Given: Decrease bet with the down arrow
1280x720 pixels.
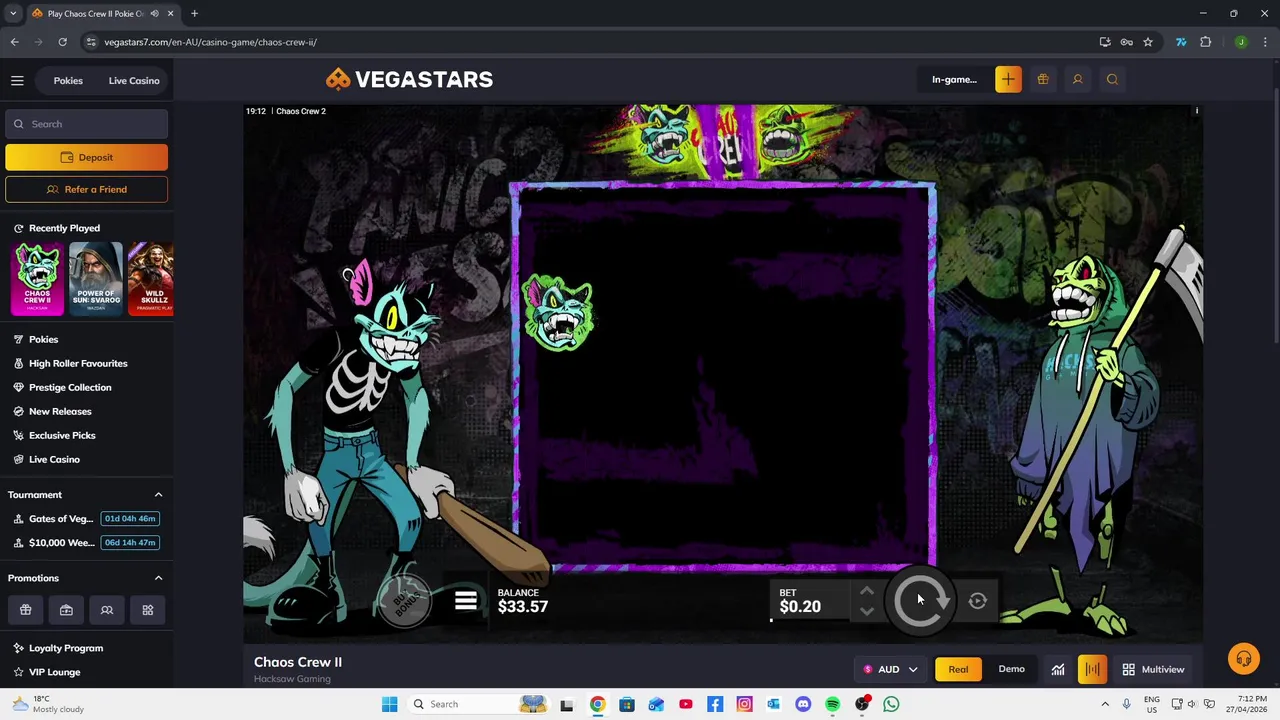Looking at the screenshot, I should pyautogui.click(x=867, y=611).
